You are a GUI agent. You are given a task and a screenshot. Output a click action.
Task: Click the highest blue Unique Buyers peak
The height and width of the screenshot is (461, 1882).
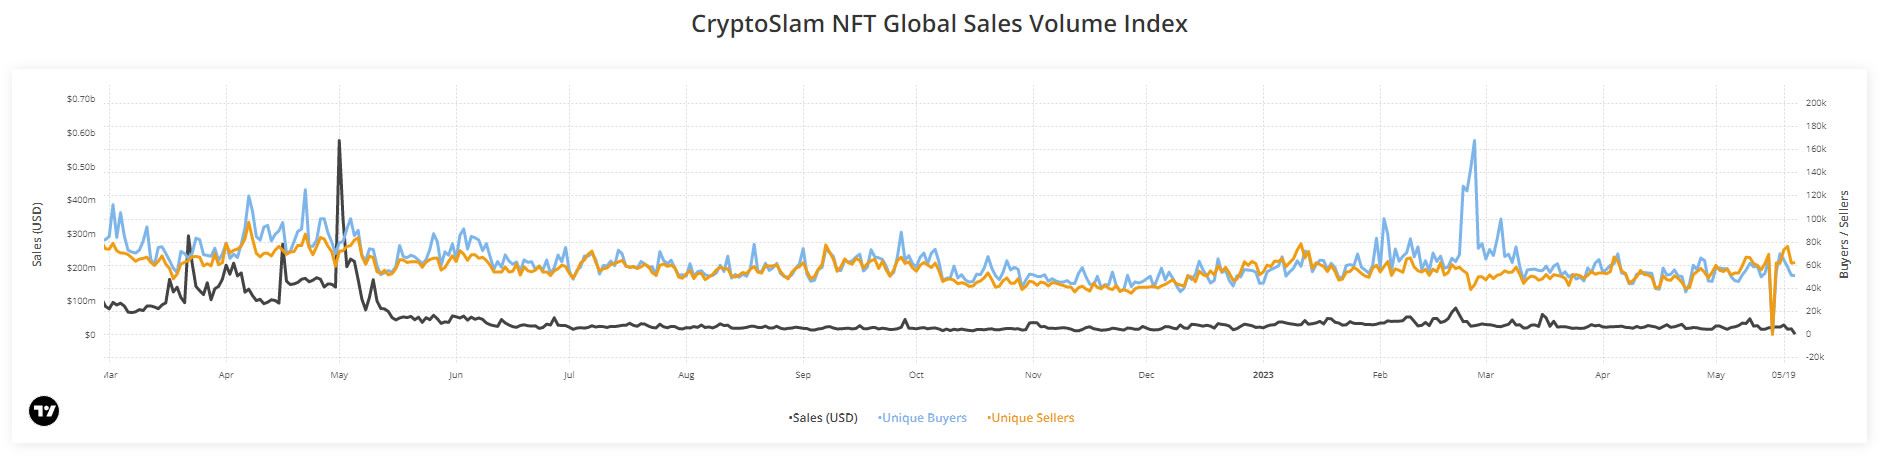(1474, 141)
